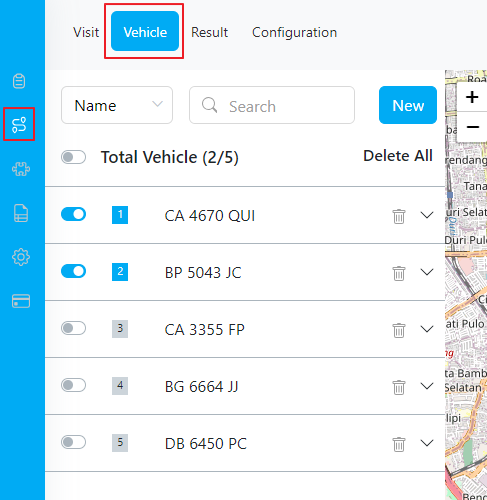The image size is (487, 500).
Task: Zoom in on the map
Action: [x=472, y=97]
